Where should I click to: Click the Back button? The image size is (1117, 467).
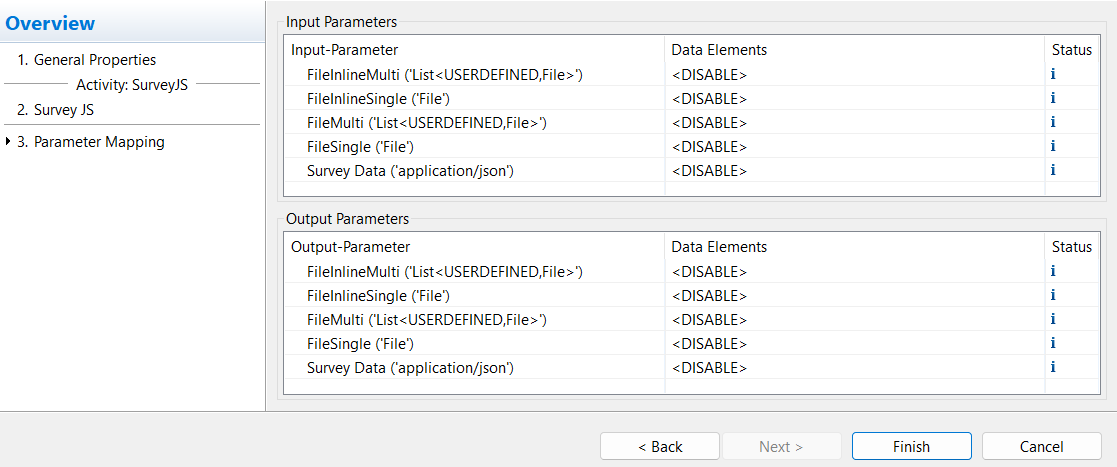coord(659,446)
